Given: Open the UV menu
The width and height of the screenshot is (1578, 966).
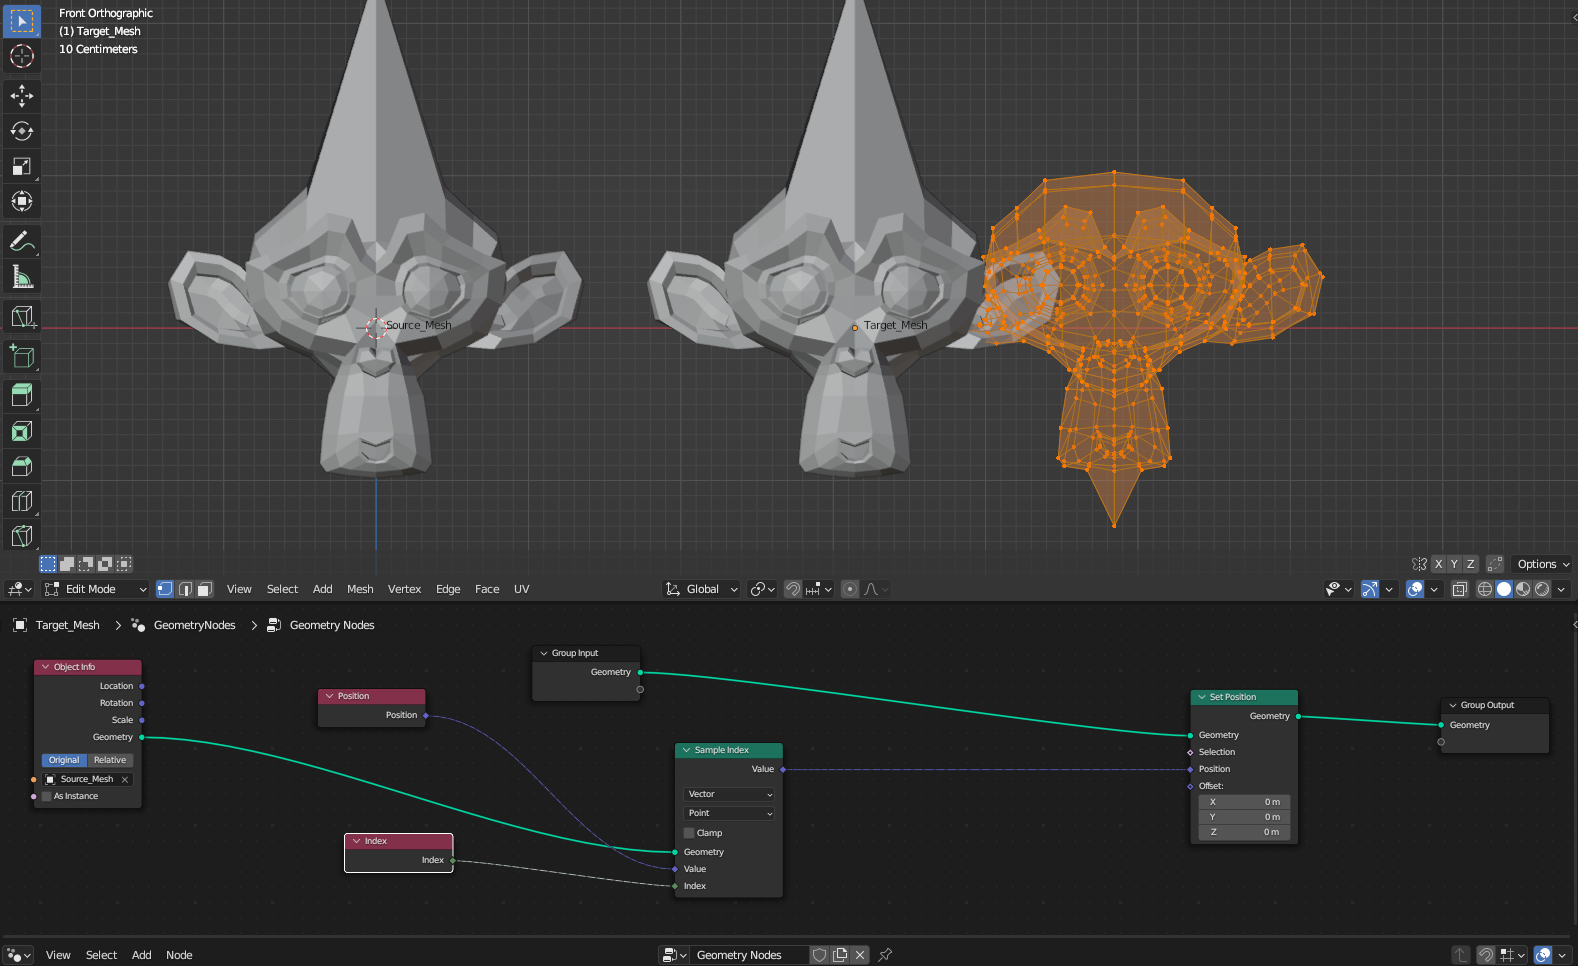Looking at the screenshot, I should (x=521, y=589).
